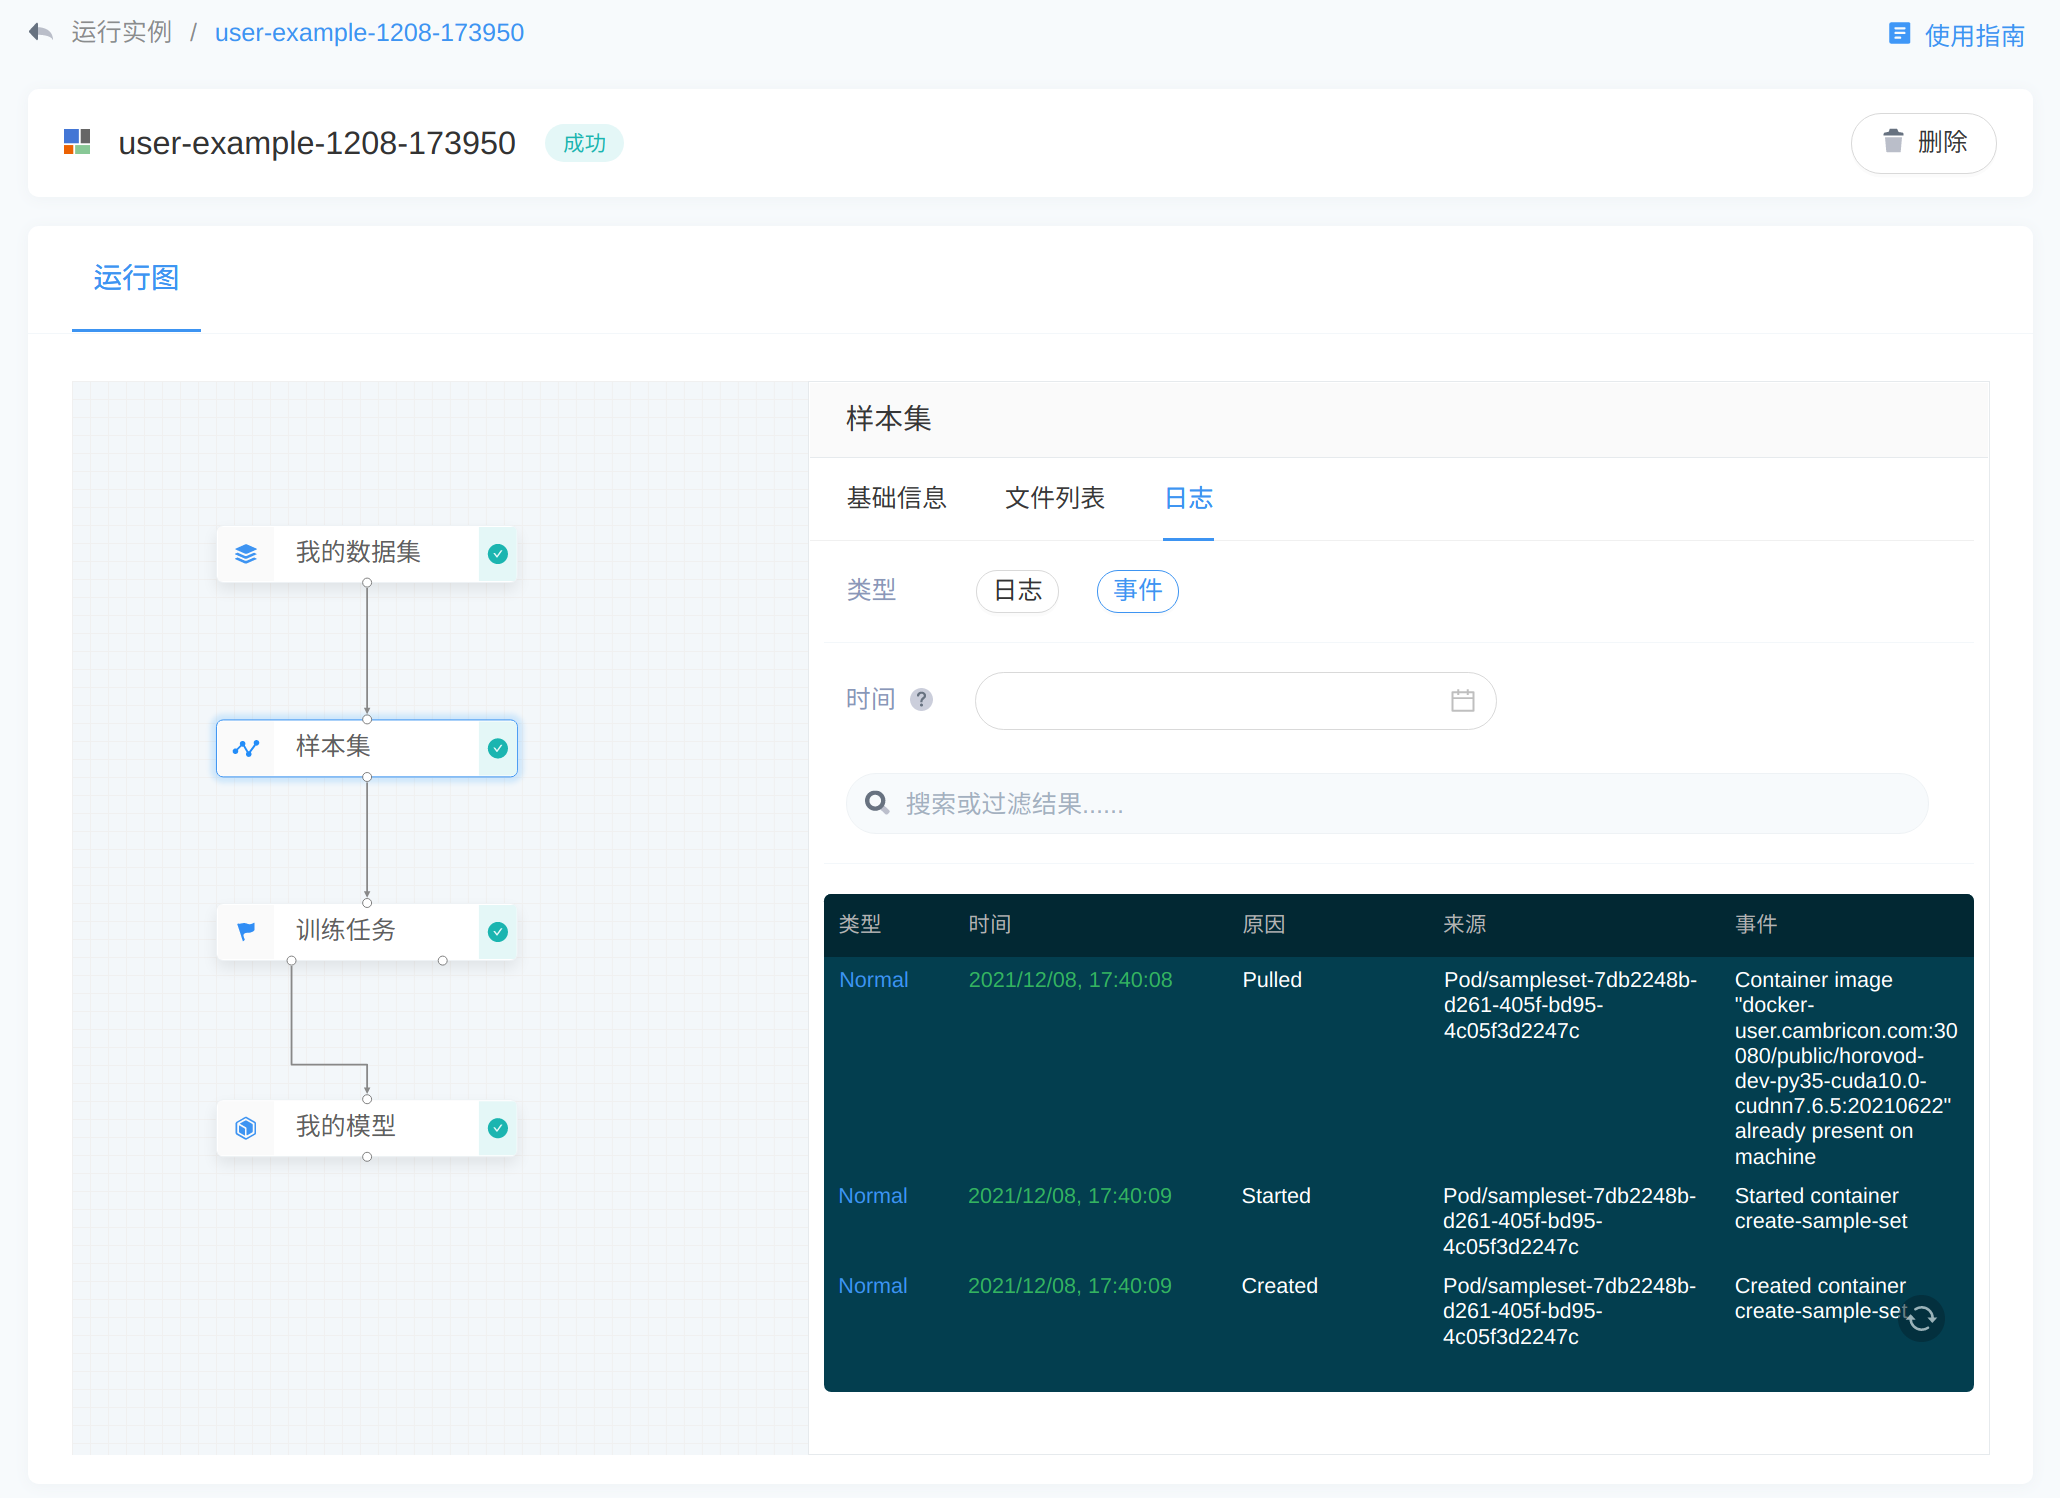Image resolution: width=2060 pixels, height=1498 pixels.
Task: Click the green checkmark on 训练任务 node
Action: [497, 931]
